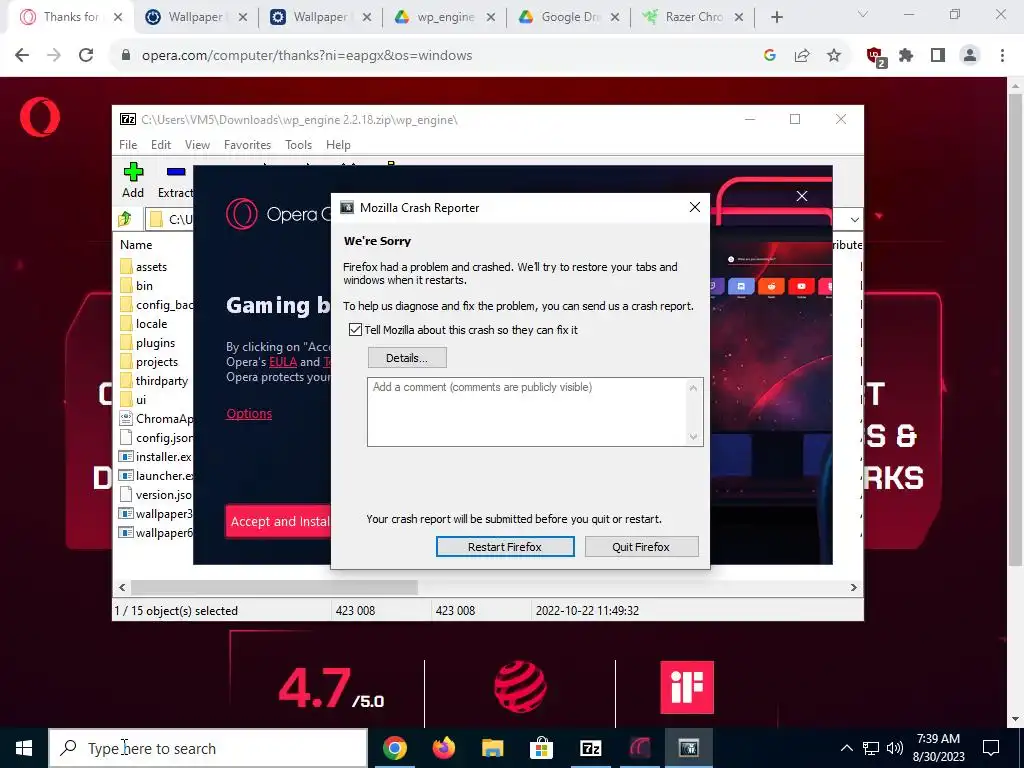
Task: Open the Chrome profile avatar
Action: click(x=970, y=56)
